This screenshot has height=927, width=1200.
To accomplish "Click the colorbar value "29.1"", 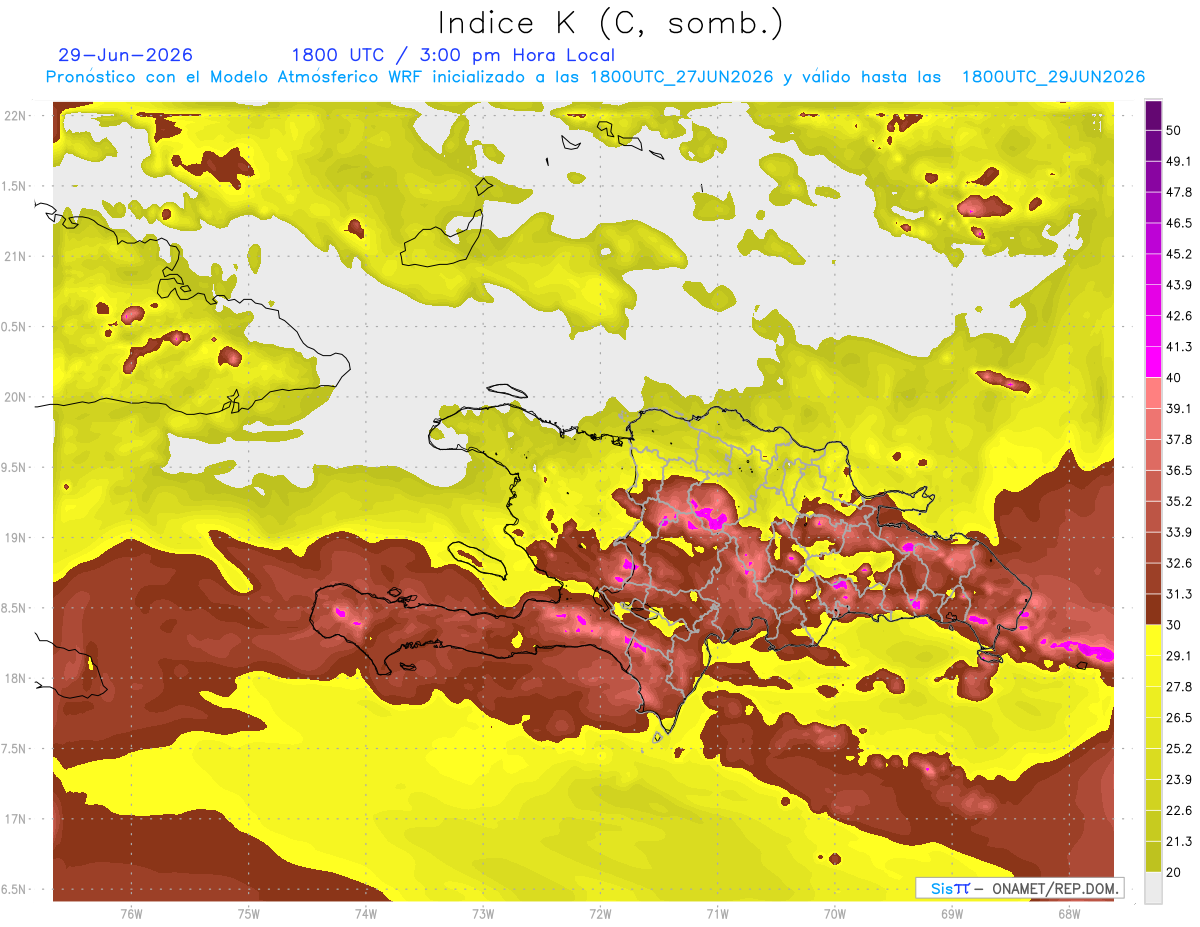I will click(1178, 656).
